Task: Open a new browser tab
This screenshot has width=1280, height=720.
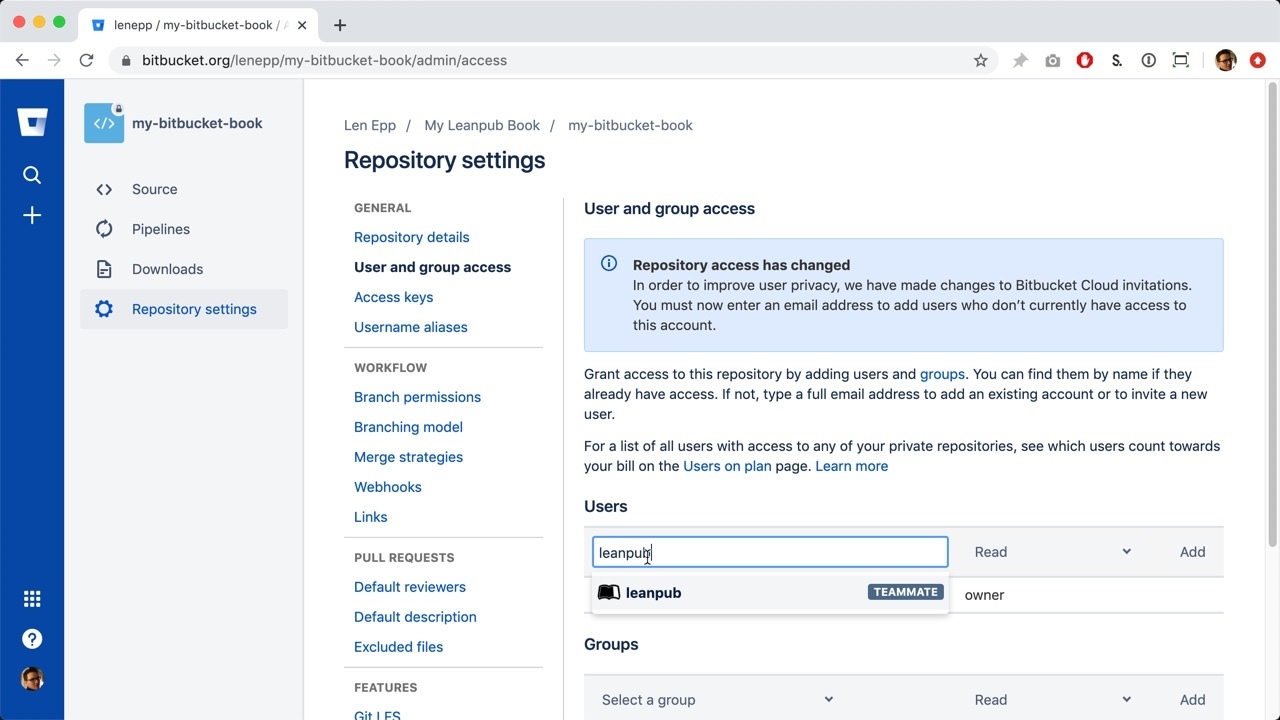Action: 340,25
